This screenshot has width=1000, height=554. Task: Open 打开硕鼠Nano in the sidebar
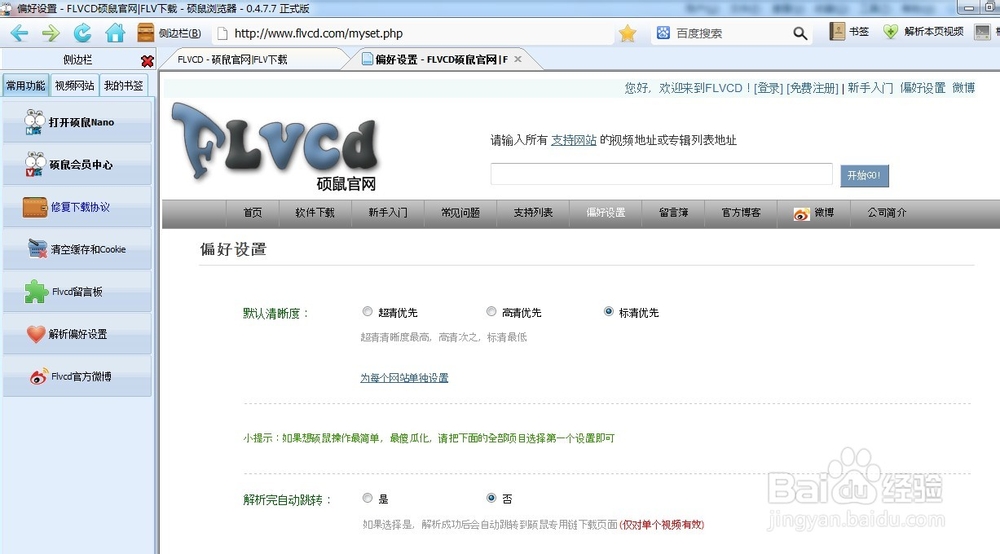coord(77,122)
